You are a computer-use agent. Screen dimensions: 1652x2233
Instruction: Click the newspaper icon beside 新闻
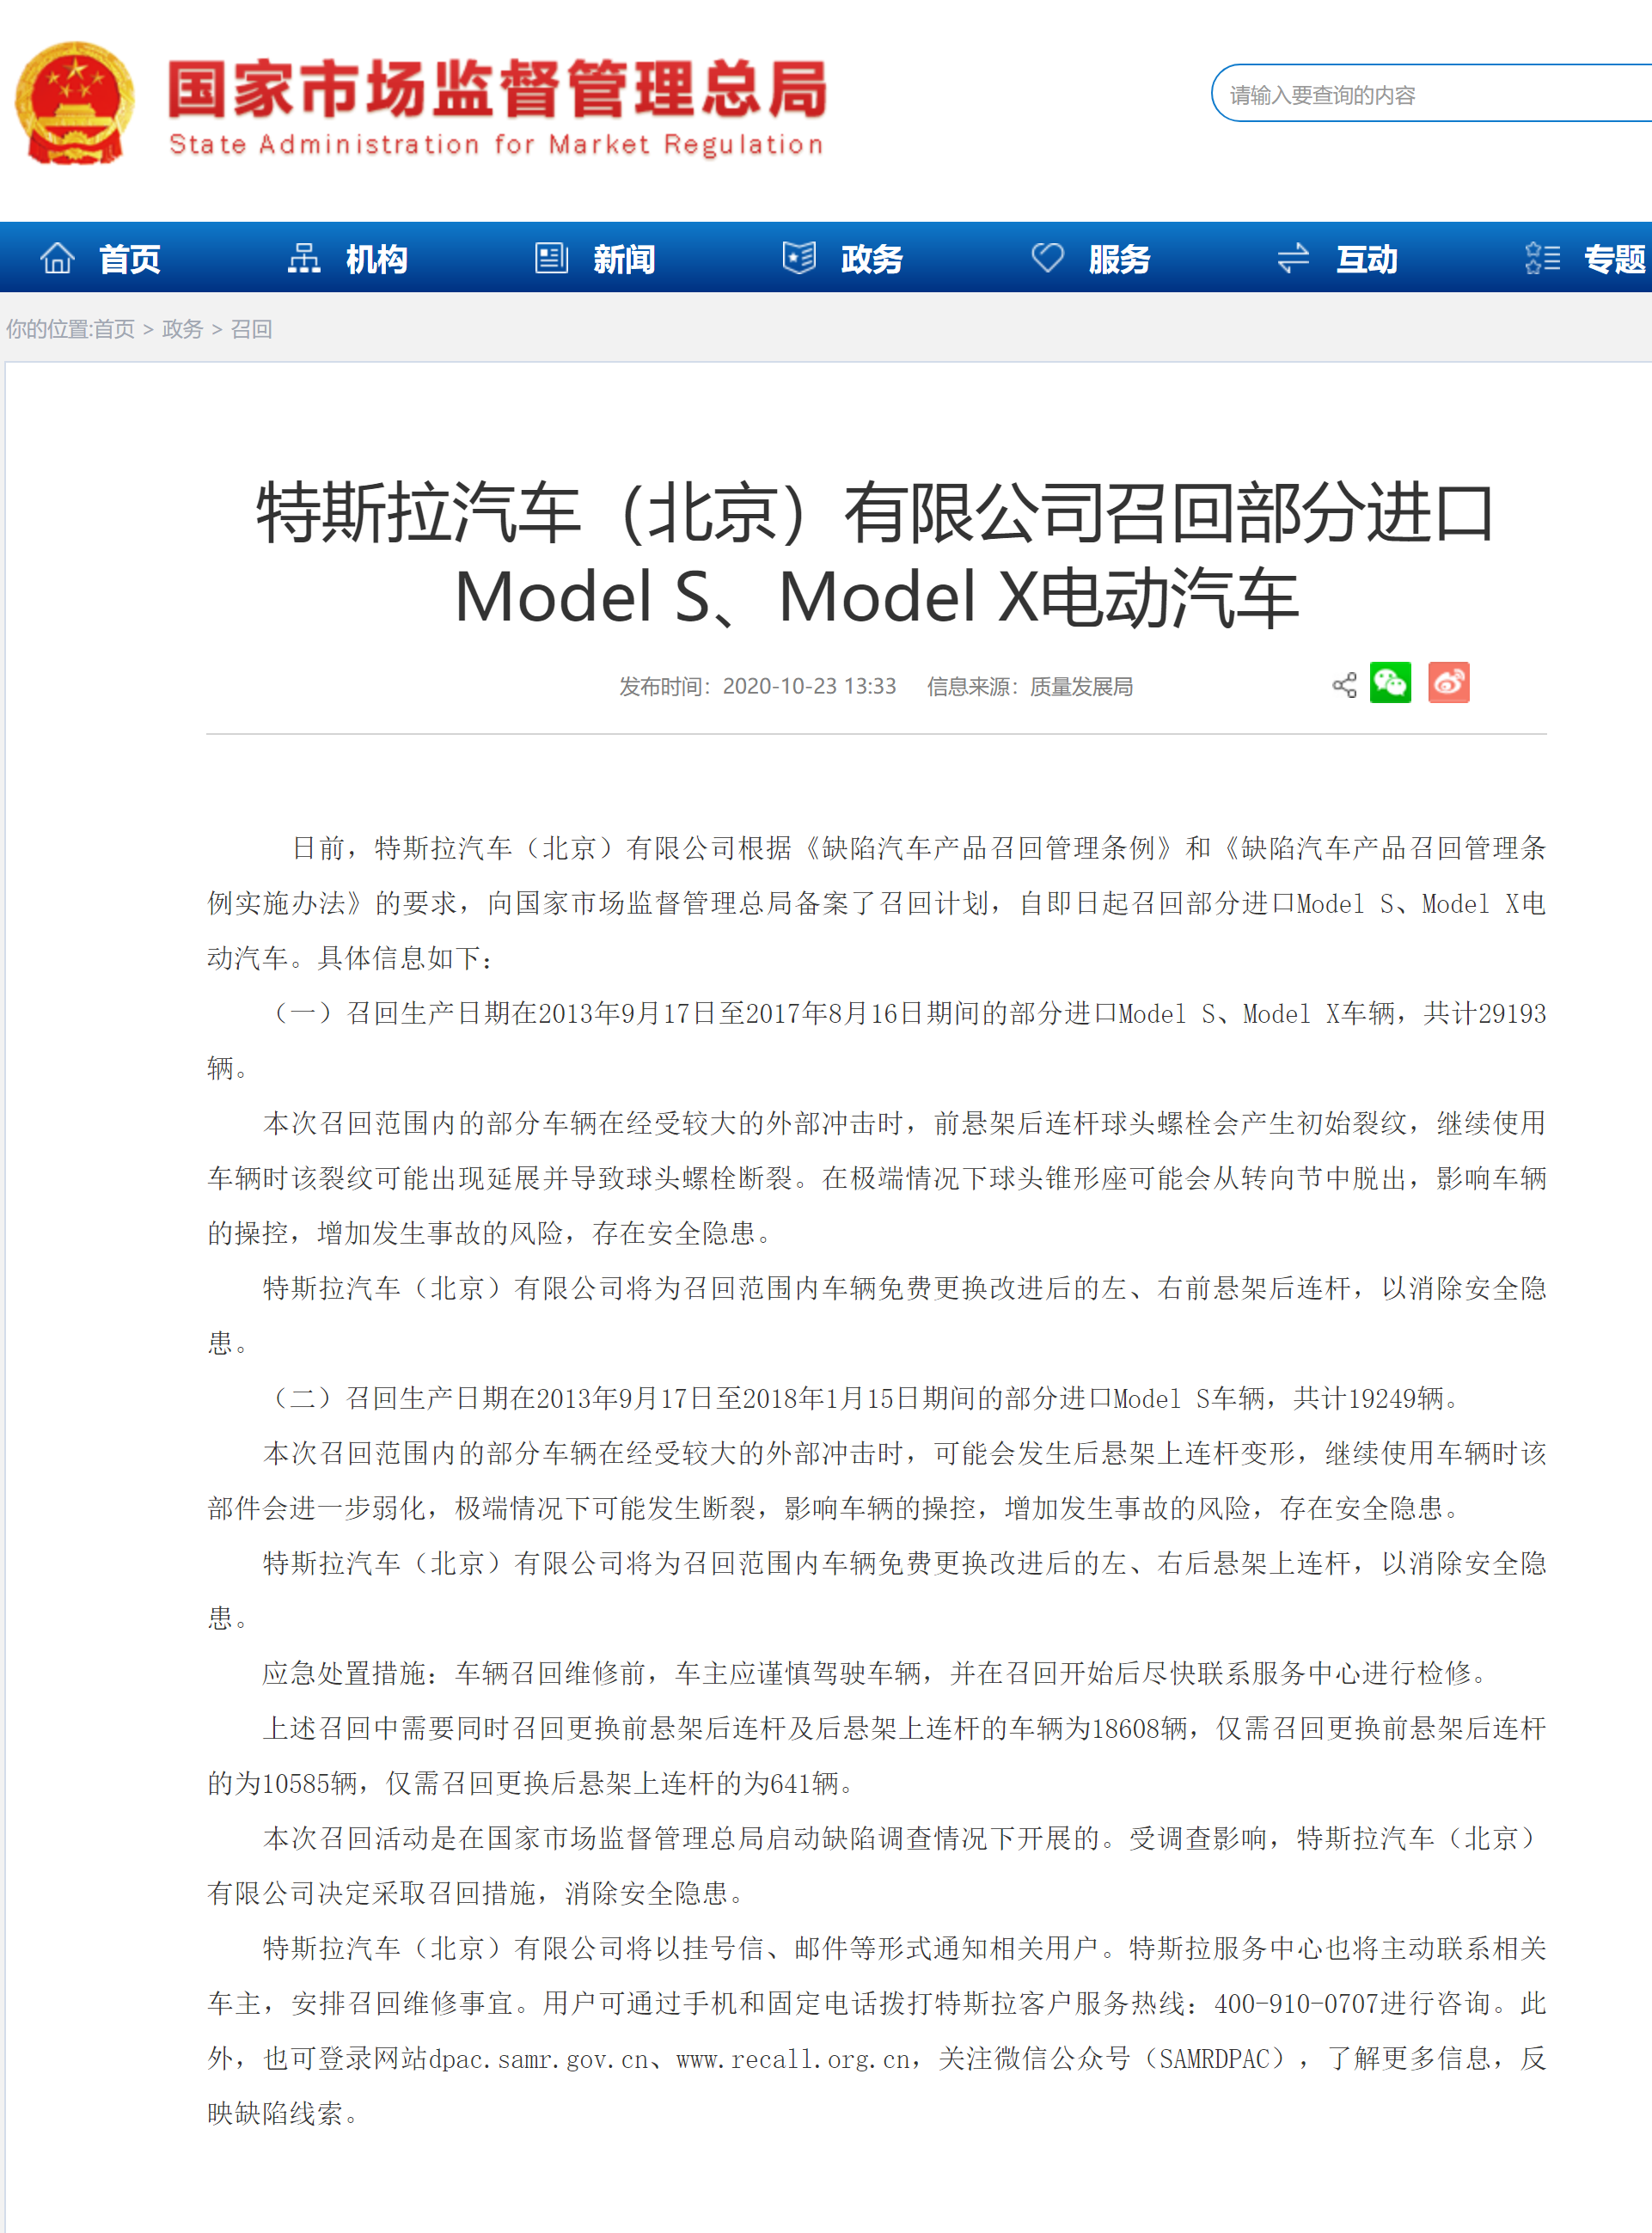click(551, 258)
